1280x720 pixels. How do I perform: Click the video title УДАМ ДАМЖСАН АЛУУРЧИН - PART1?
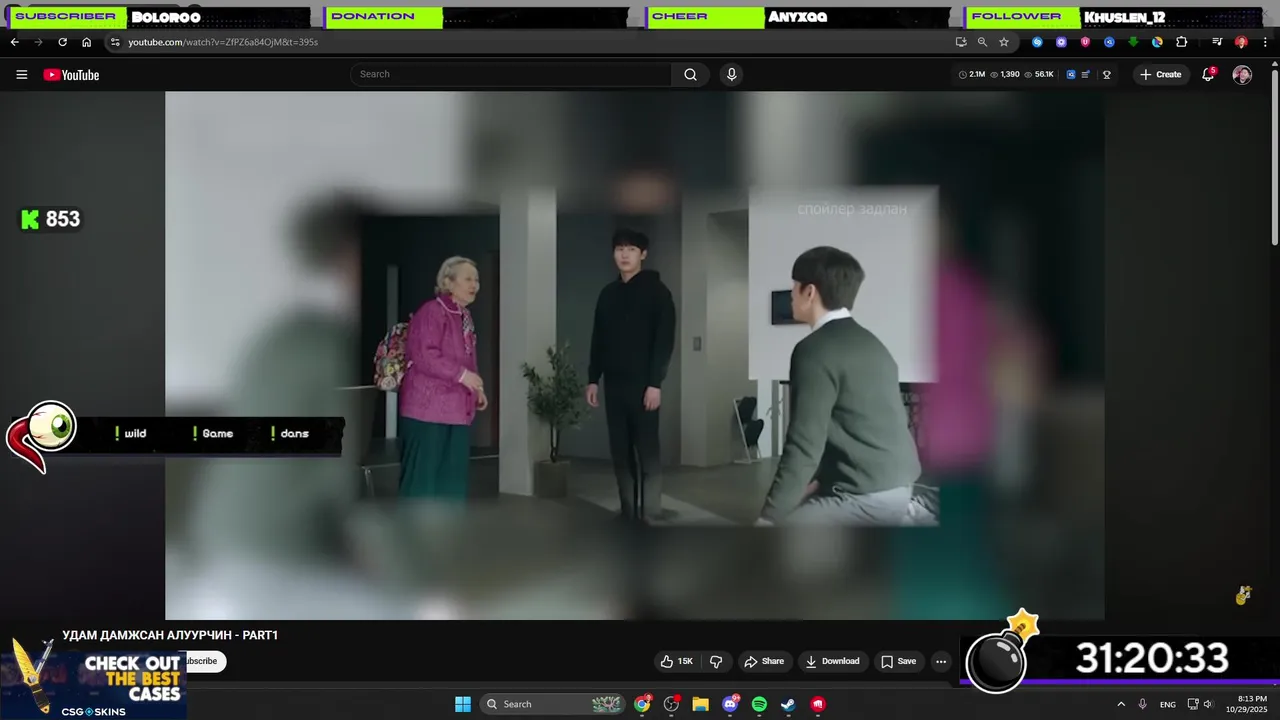coord(170,635)
